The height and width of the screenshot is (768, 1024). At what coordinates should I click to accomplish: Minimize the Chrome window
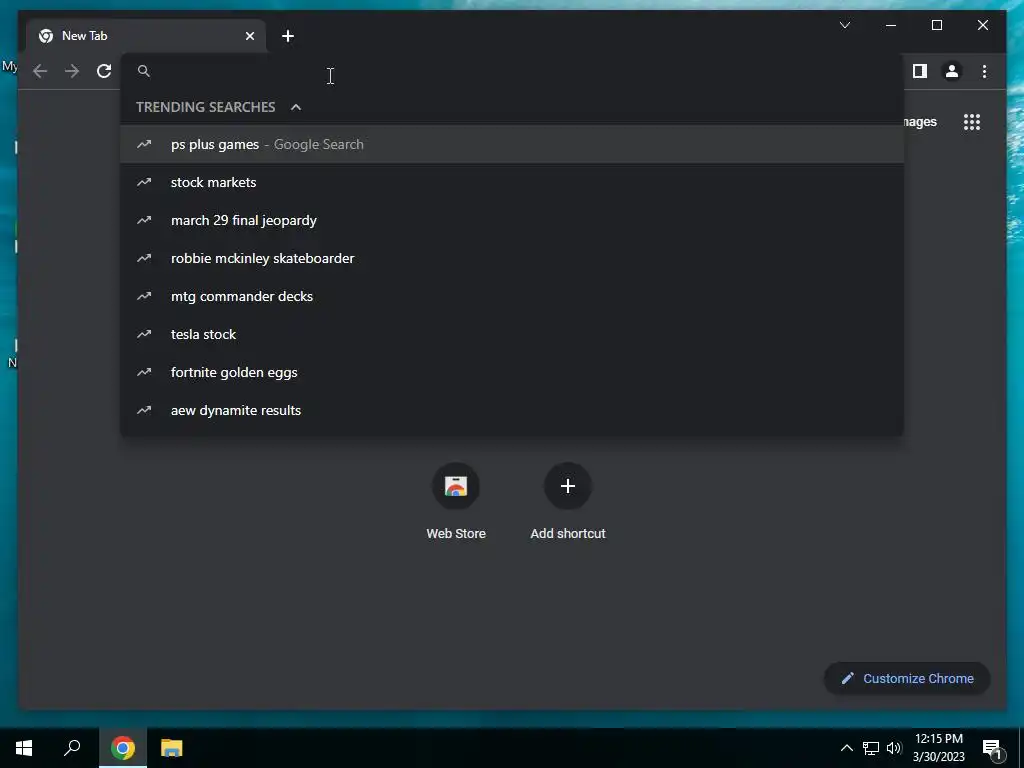coord(891,25)
